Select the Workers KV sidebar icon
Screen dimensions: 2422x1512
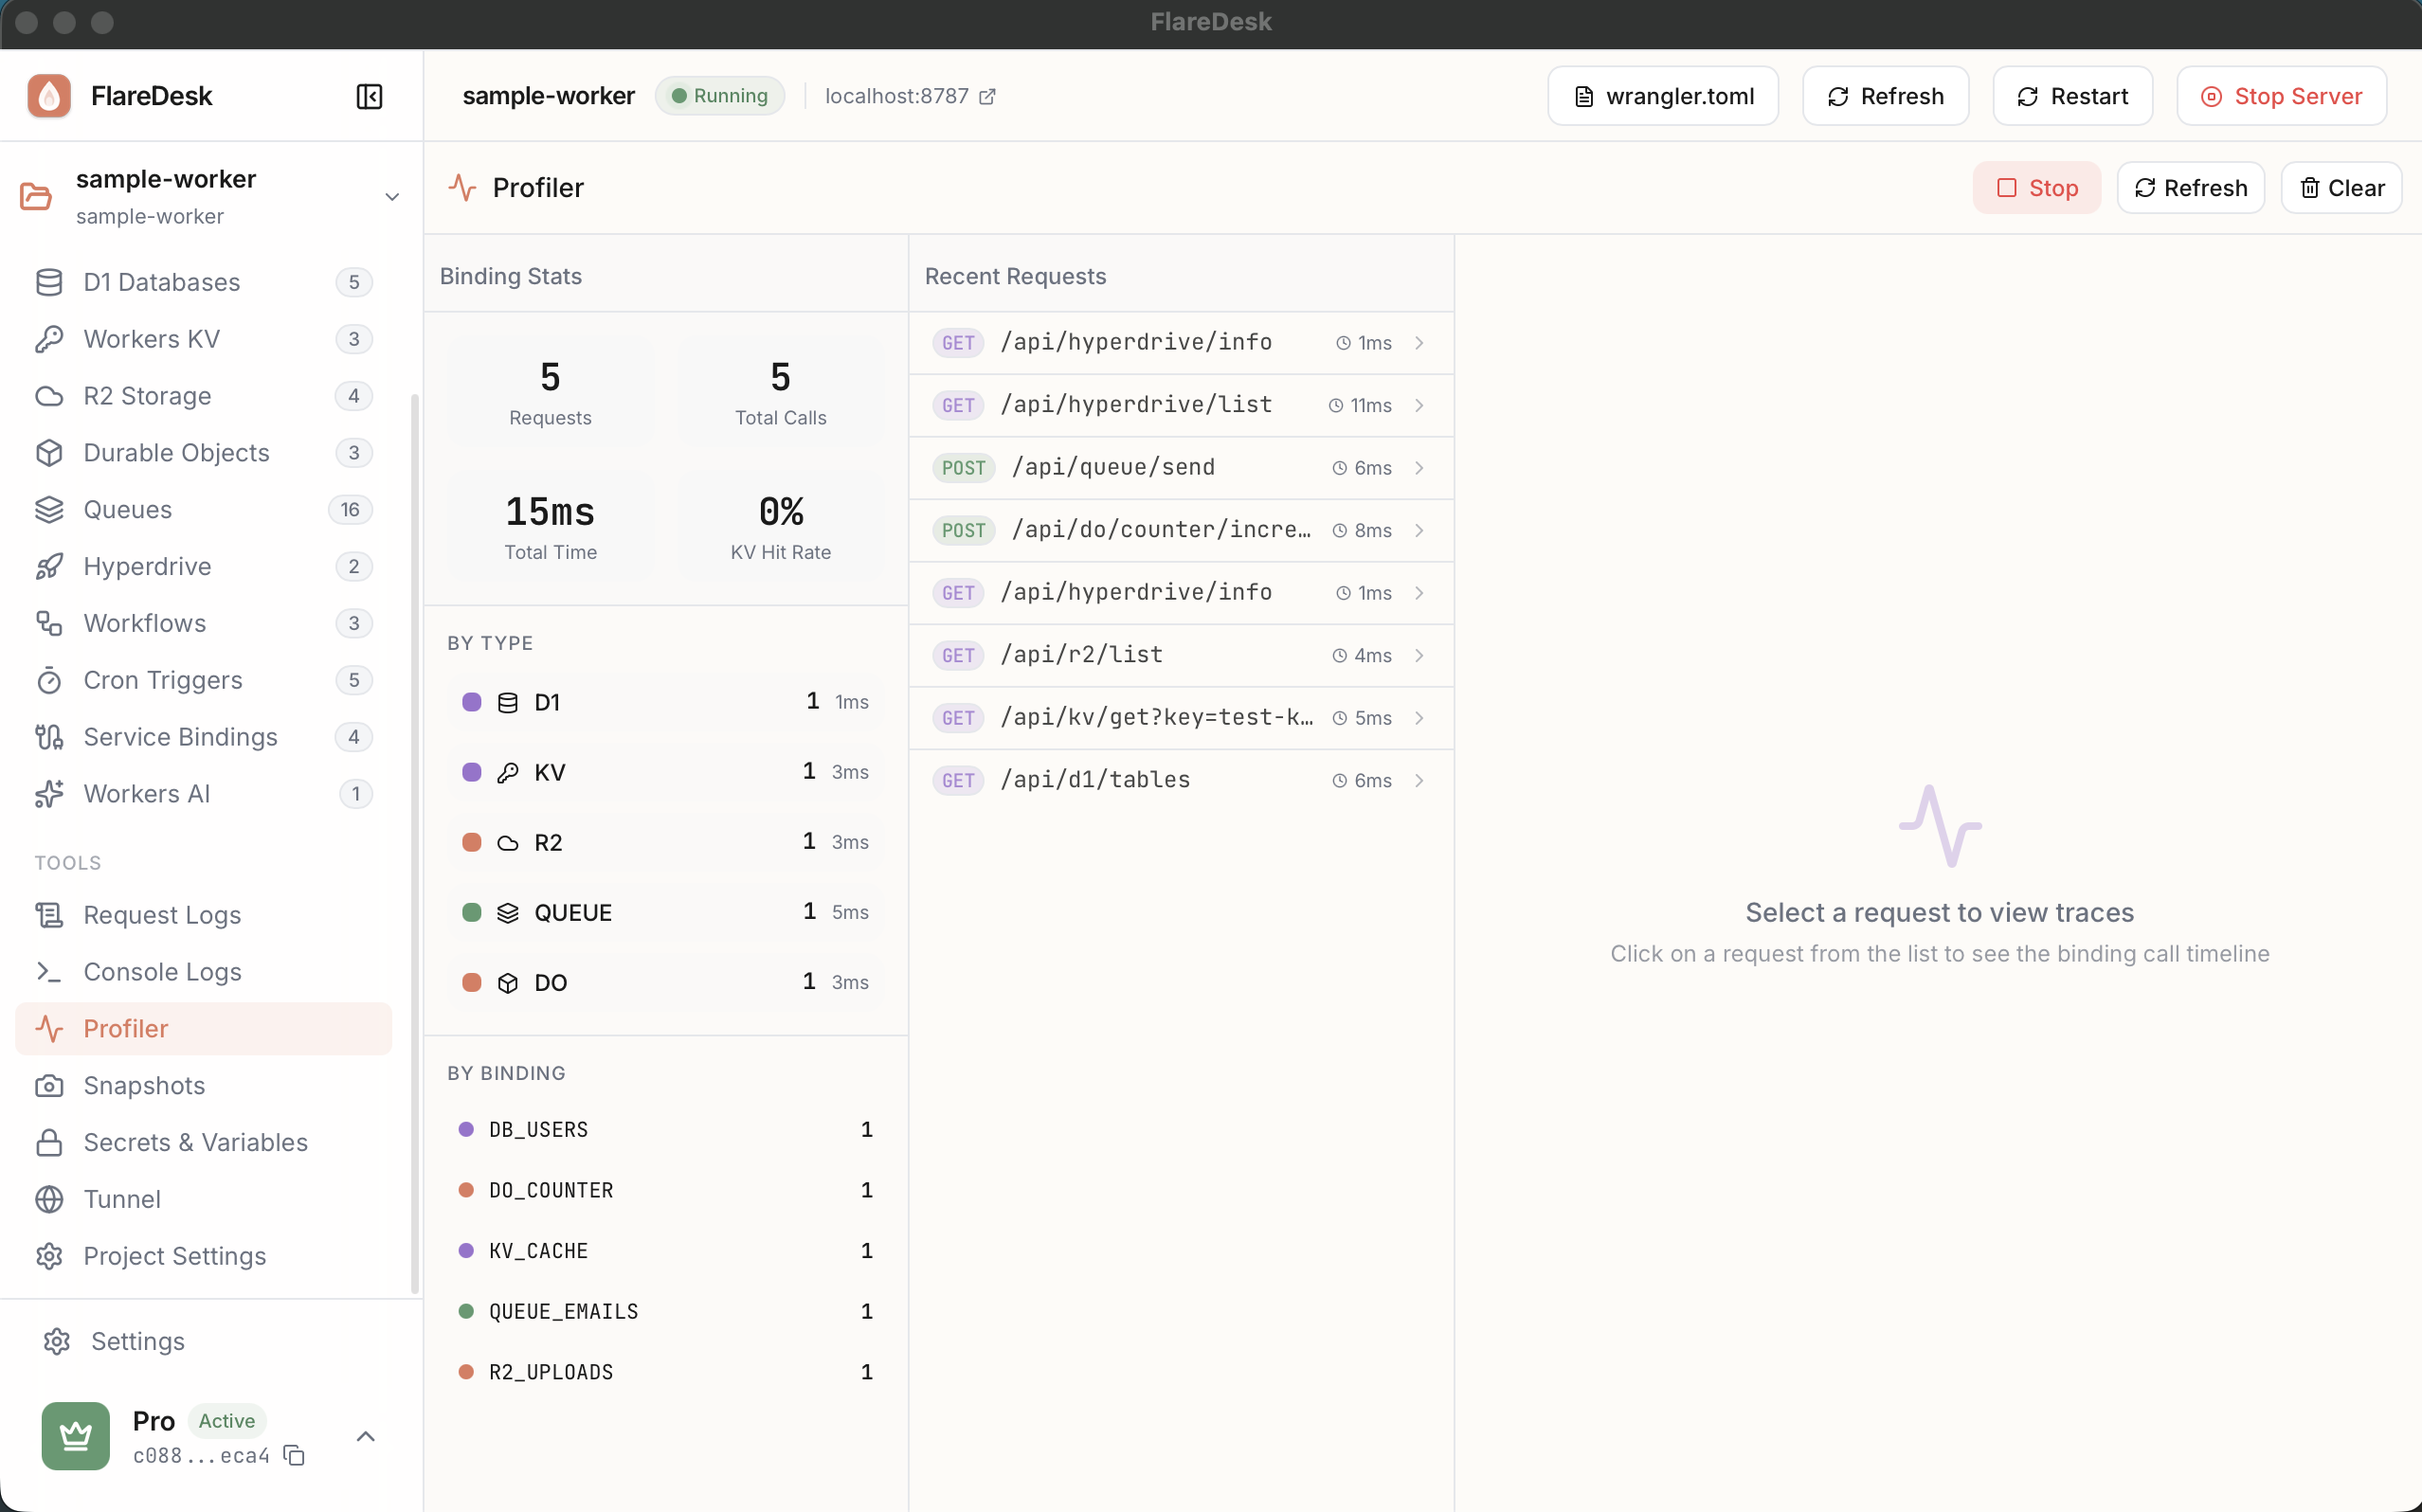click(x=49, y=339)
